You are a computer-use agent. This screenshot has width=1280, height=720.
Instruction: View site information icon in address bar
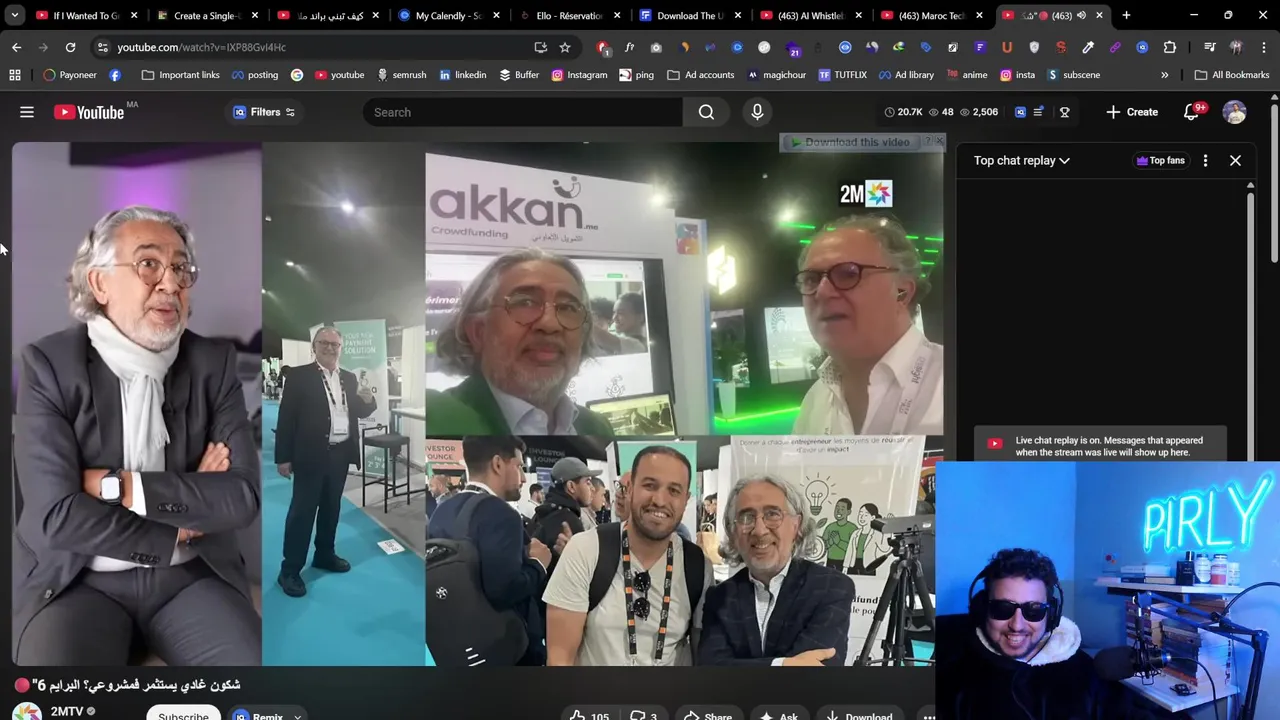102,47
